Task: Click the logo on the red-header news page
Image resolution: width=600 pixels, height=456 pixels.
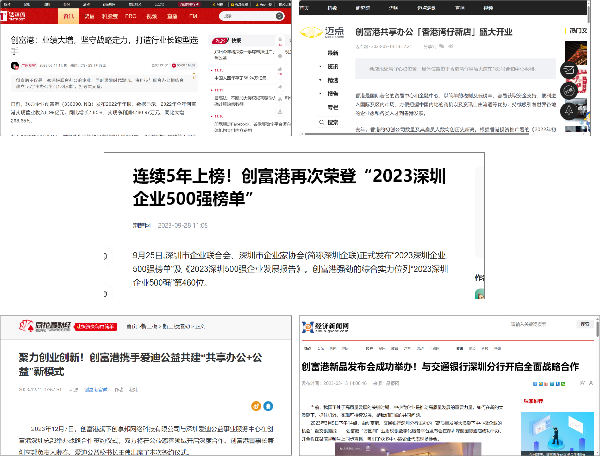Action: click(13, 16)
